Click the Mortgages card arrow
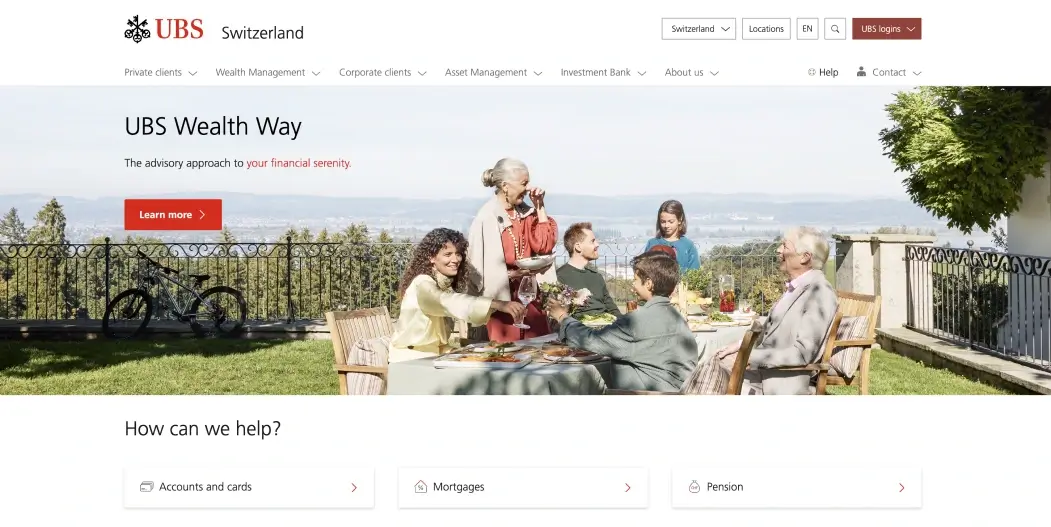The width and height of the screenshot is (1051, 527). point(627,487)
